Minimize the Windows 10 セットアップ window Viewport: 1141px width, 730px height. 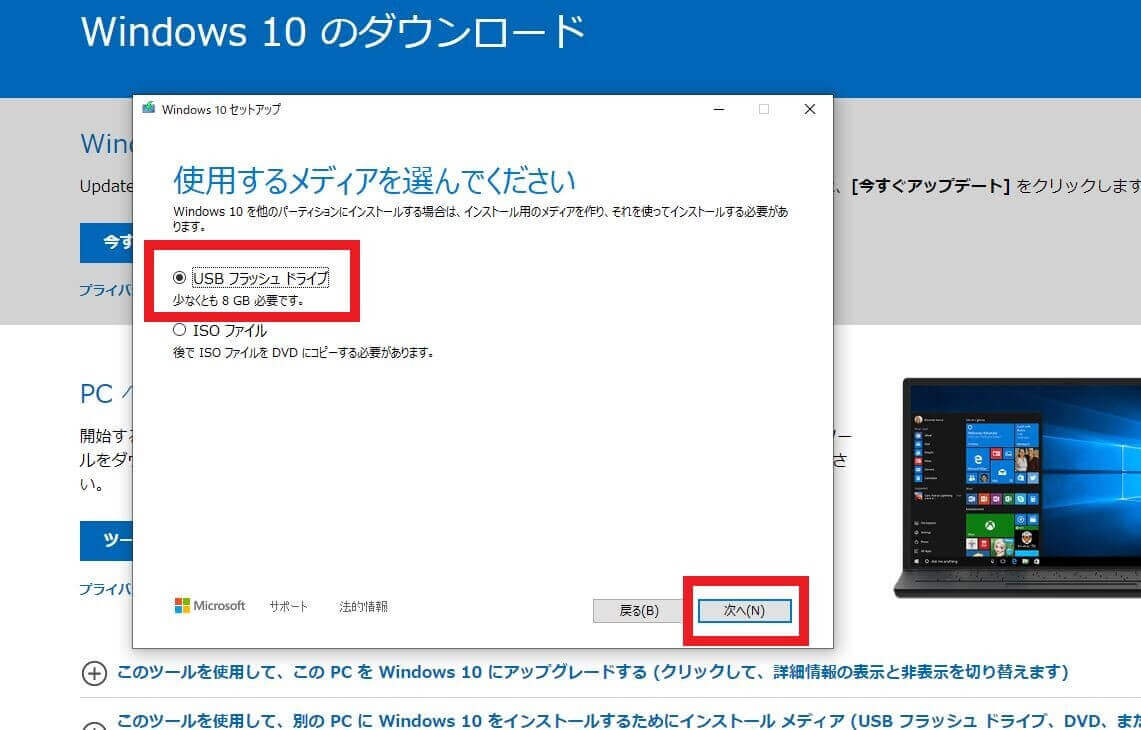719,109
